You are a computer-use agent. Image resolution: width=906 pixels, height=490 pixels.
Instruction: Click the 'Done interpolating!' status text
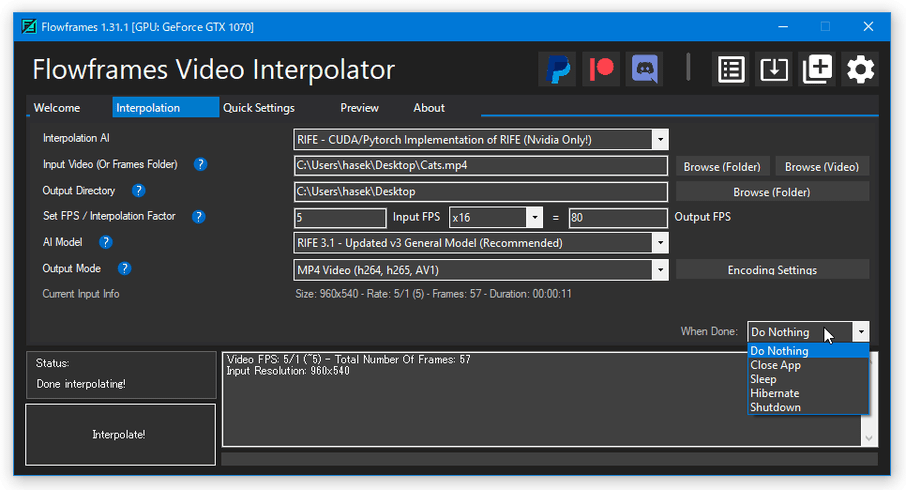(81, 384)
